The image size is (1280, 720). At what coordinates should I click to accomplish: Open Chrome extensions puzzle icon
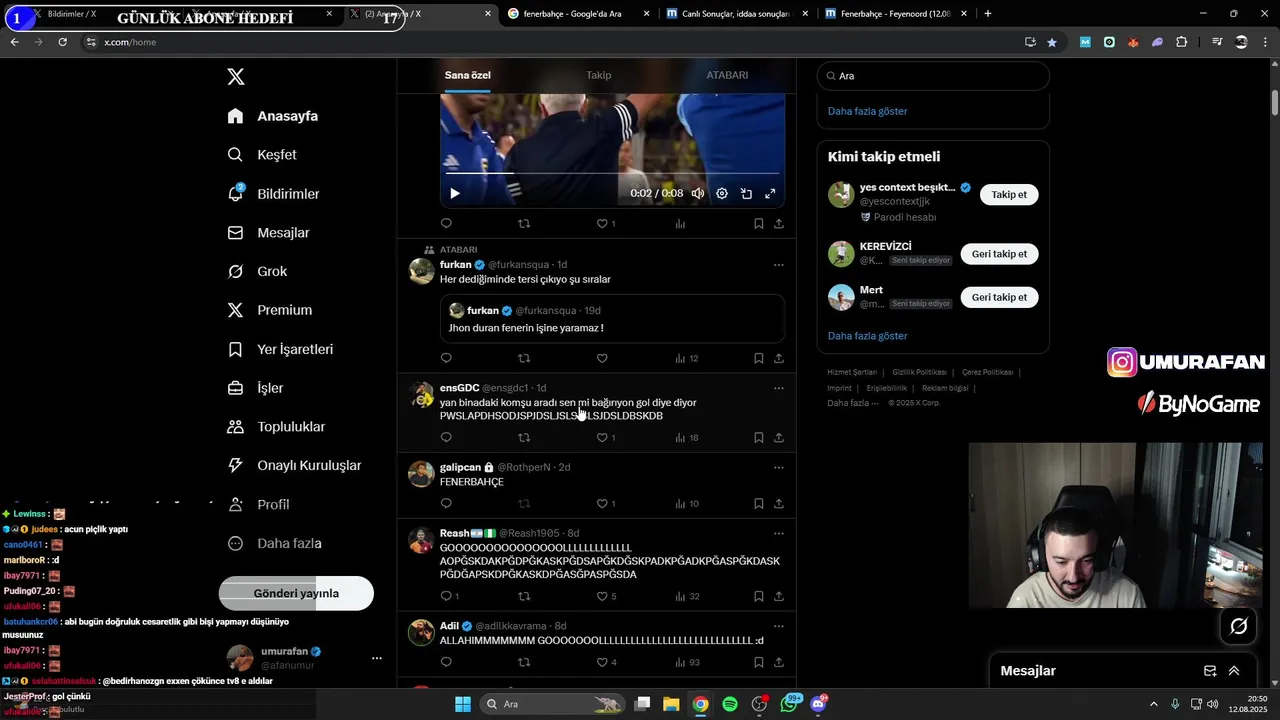click(x=1182, y=42)
